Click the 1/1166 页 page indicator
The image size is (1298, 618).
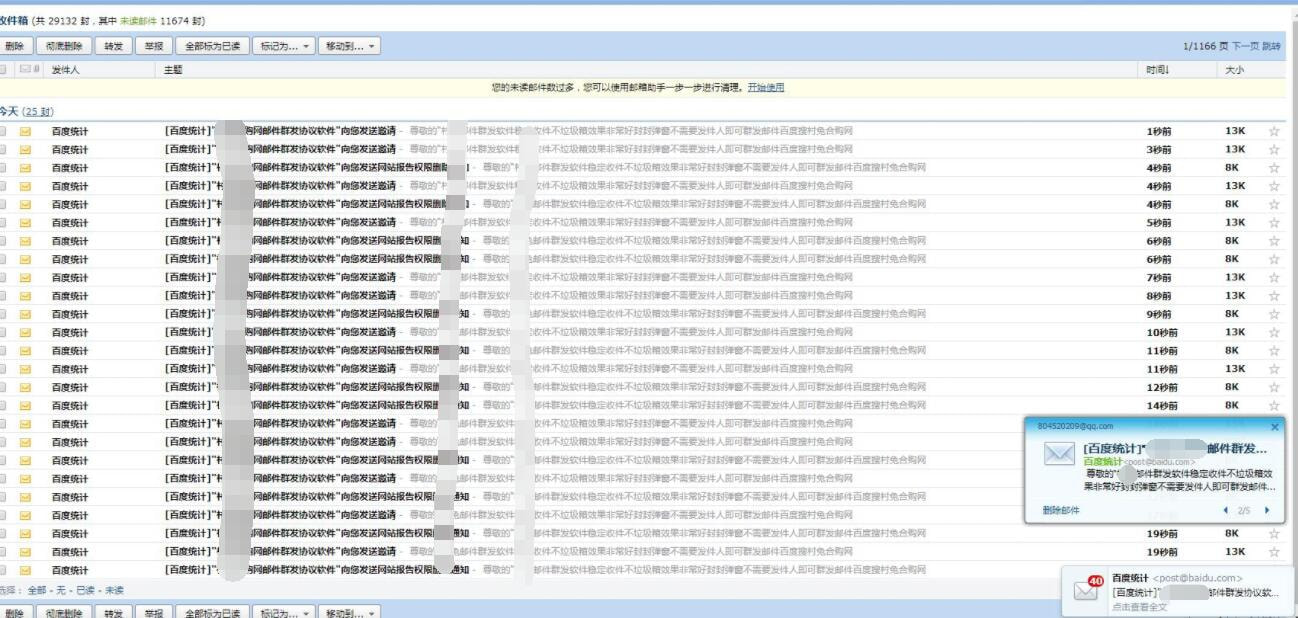coord(1205,46)
